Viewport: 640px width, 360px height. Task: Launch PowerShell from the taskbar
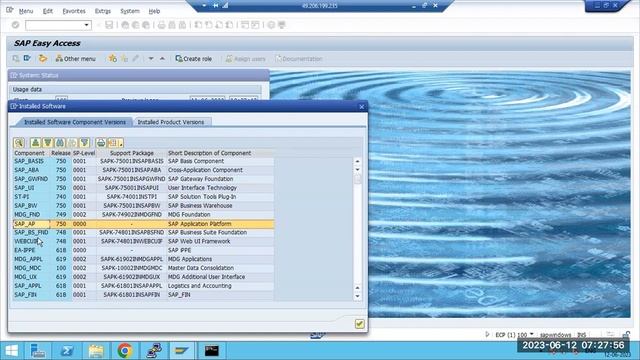[x=67, y=351]
